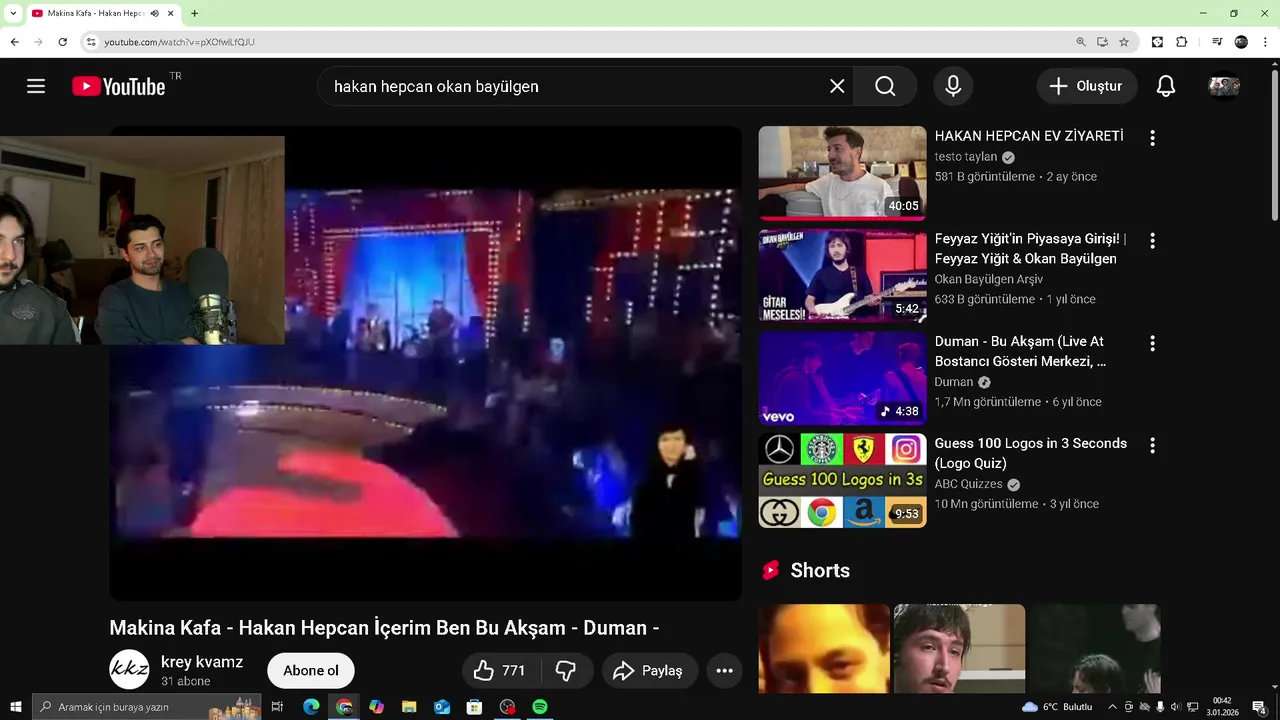The image size is (1280, 720).
Task: Open the YouTube hamburger guide menu
Action: (36, 86)
